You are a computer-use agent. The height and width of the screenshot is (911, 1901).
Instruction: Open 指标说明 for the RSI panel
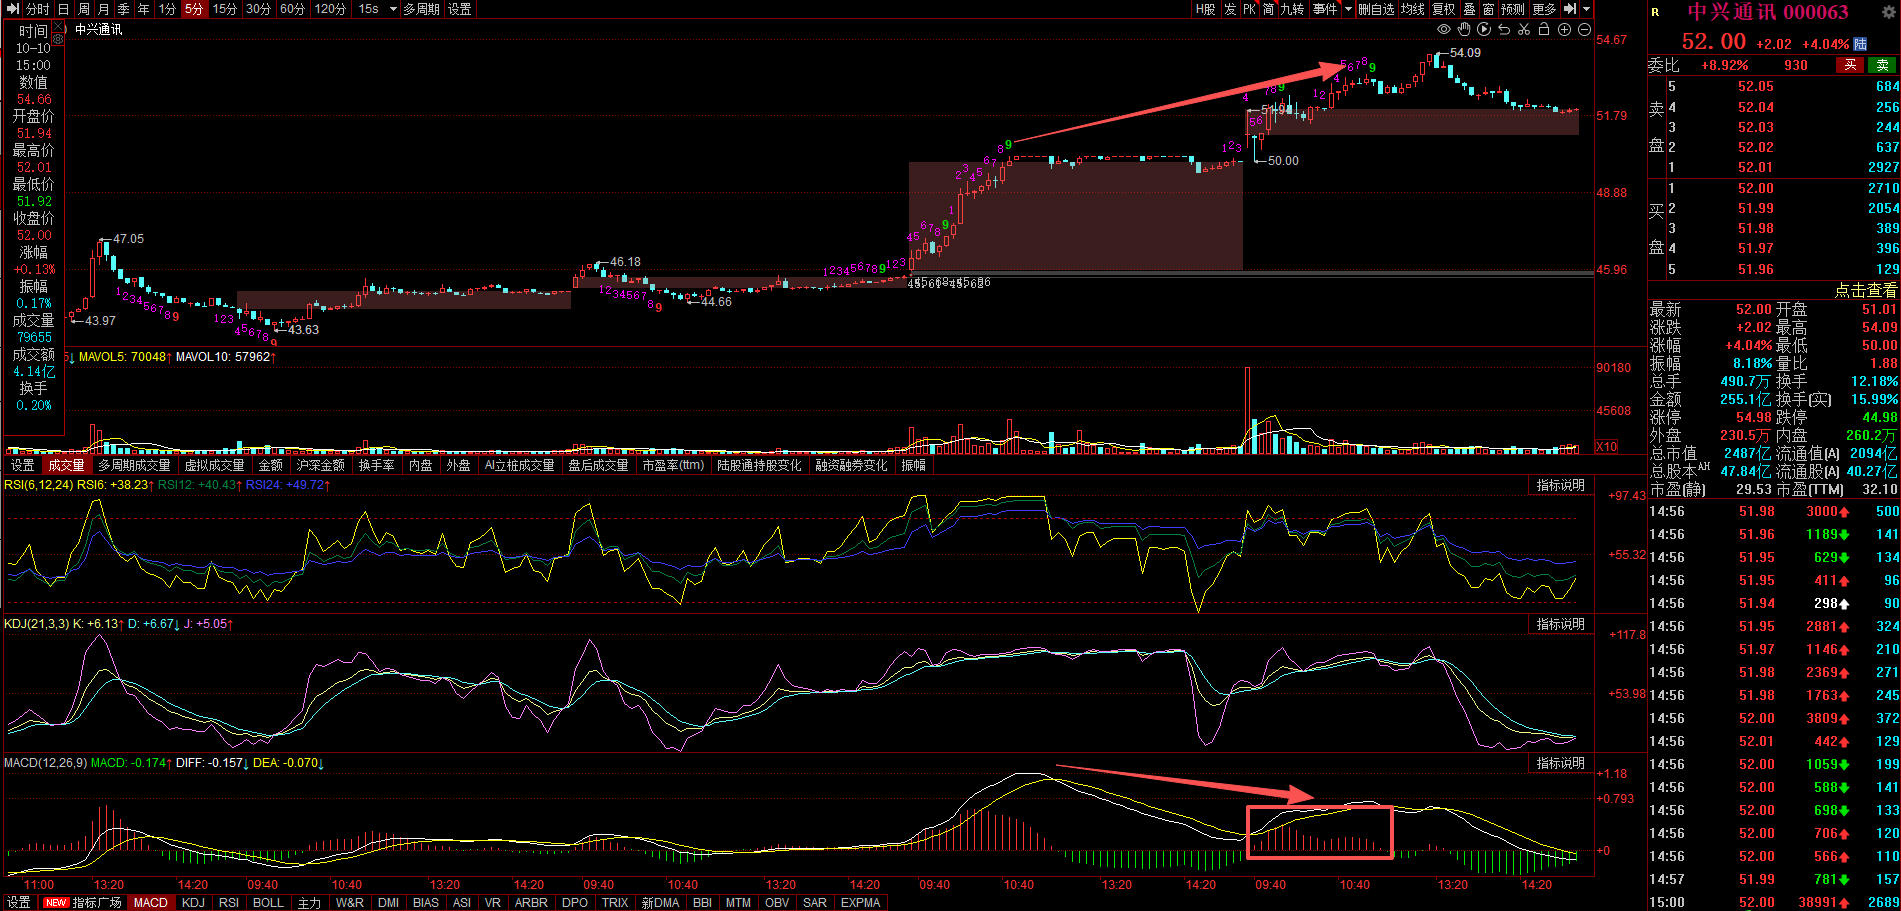click(x=1561, y=485)
